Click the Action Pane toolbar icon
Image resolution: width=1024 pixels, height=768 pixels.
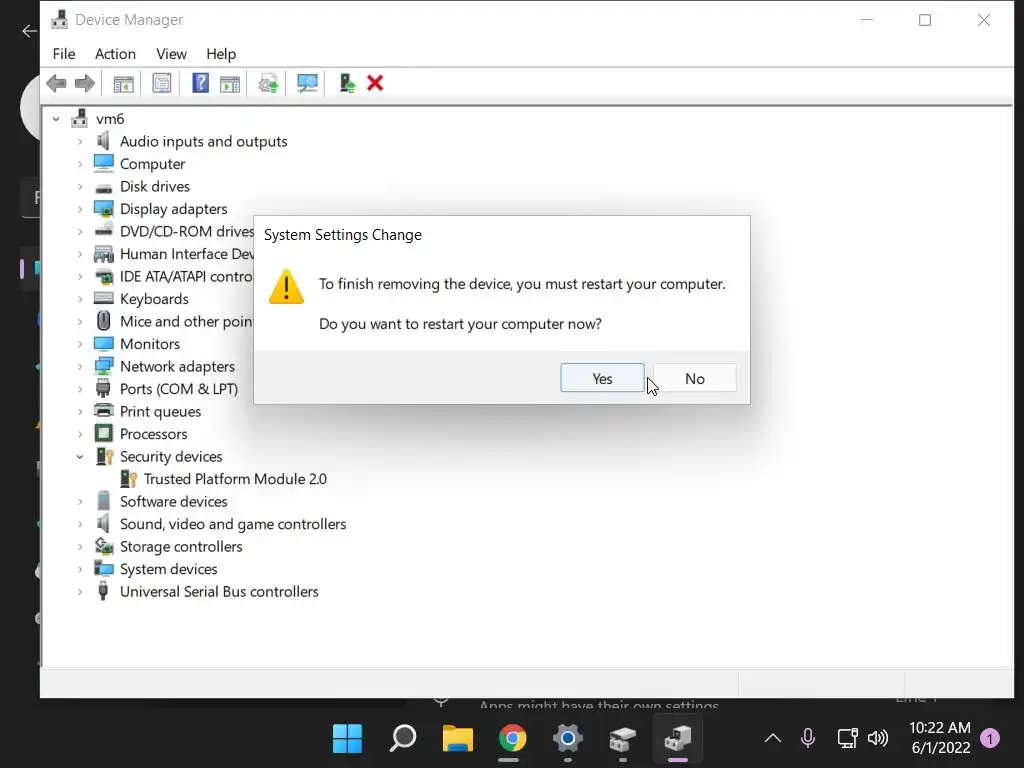click(230, 83)
